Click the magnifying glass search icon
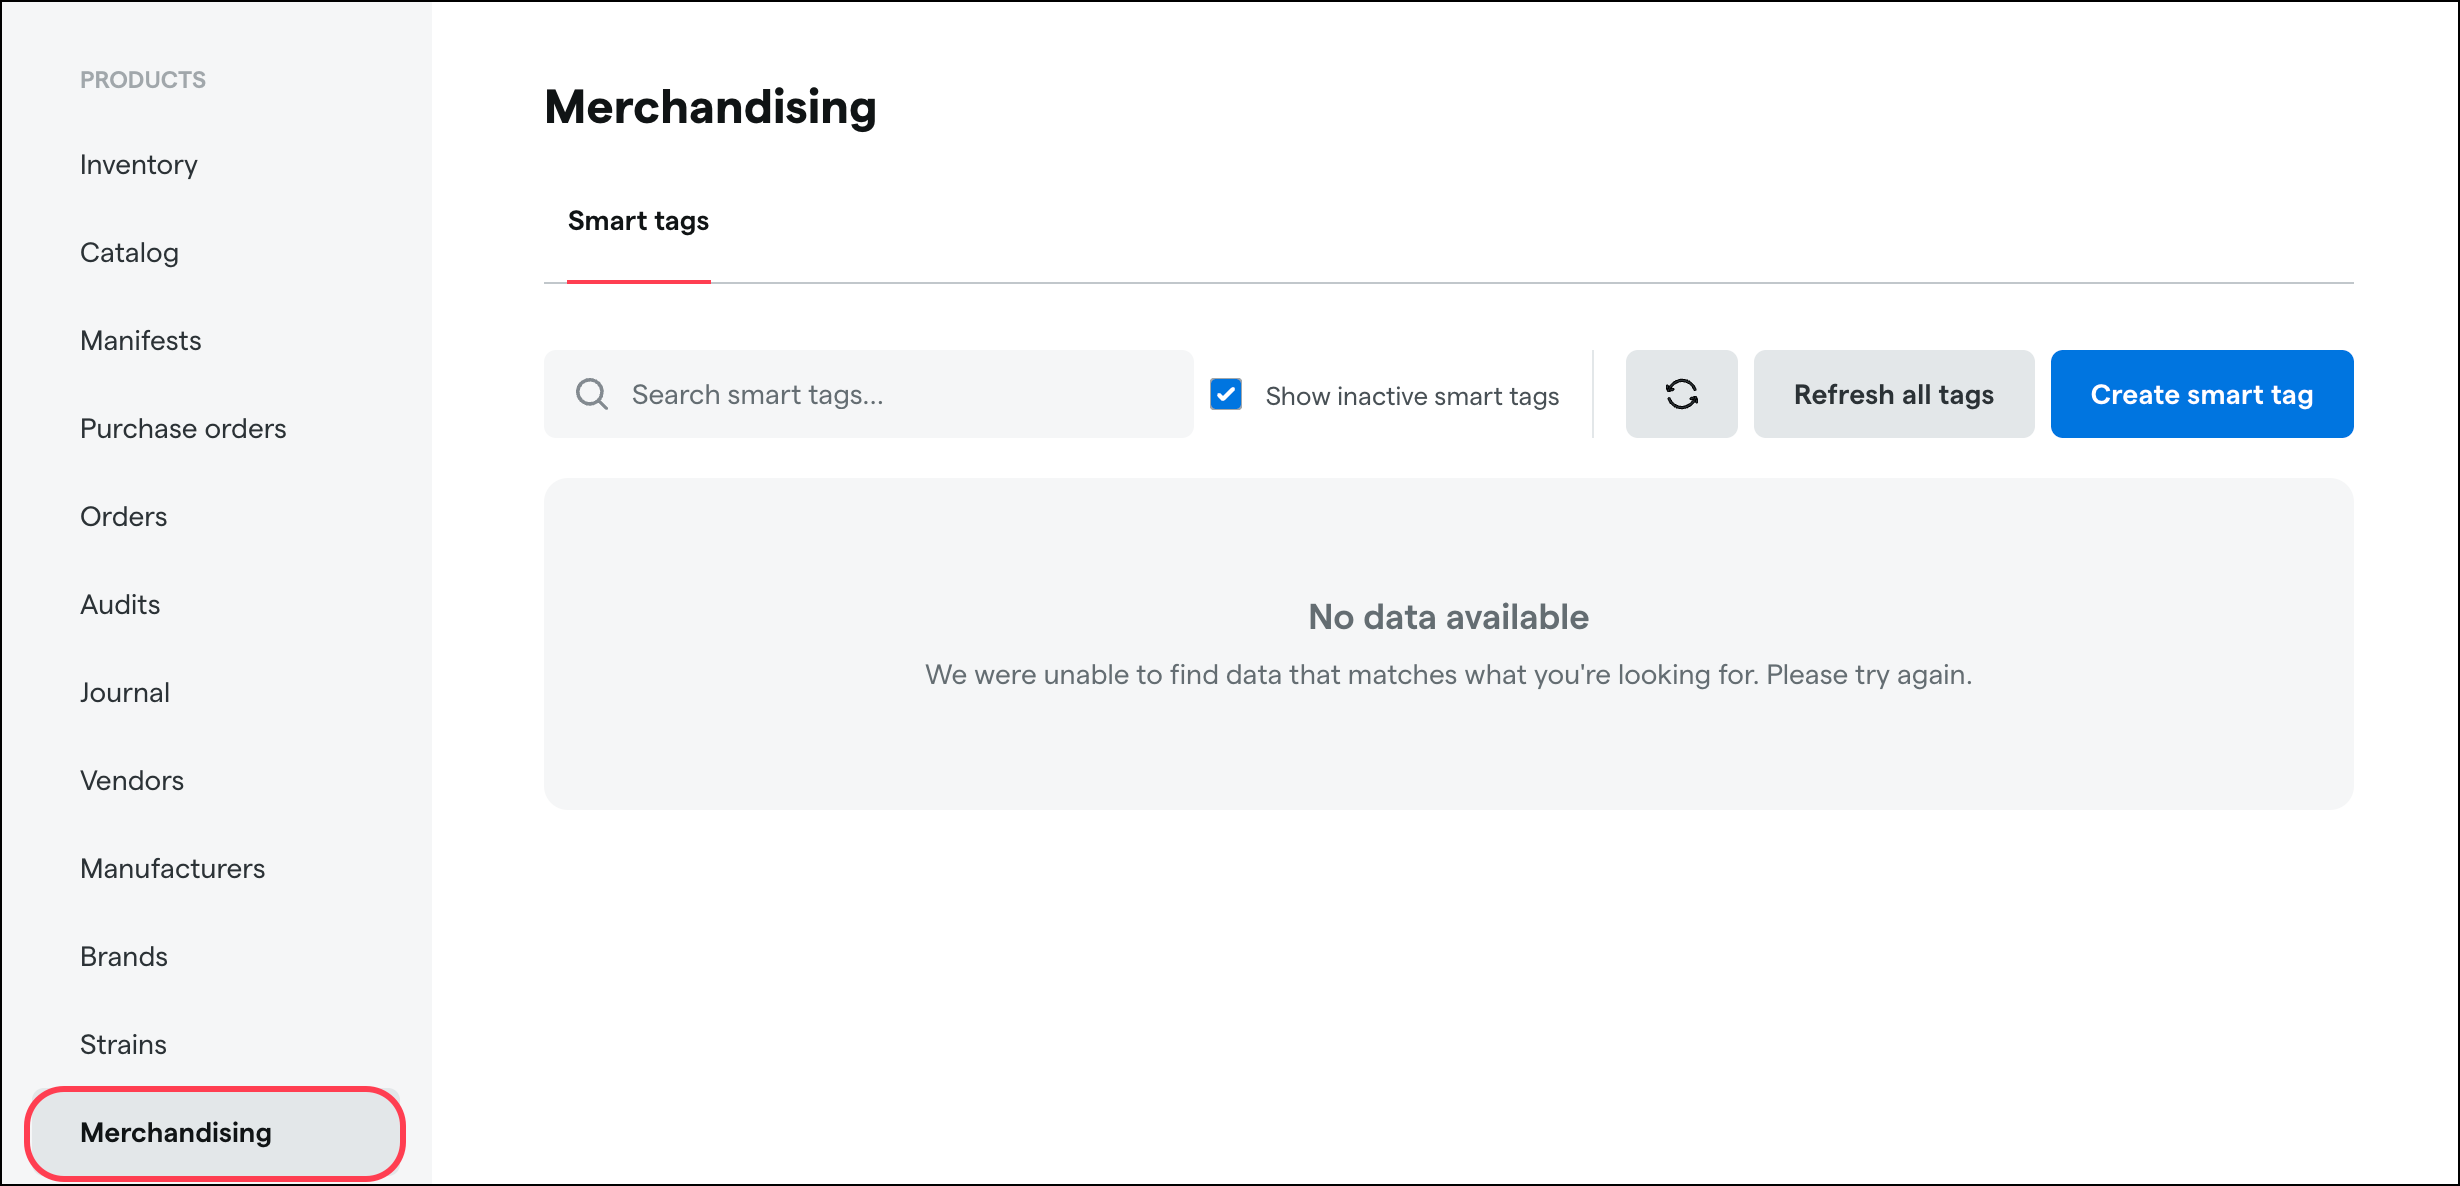The height and width of the screenshot is (1186, 2460). tap(591, 394)
